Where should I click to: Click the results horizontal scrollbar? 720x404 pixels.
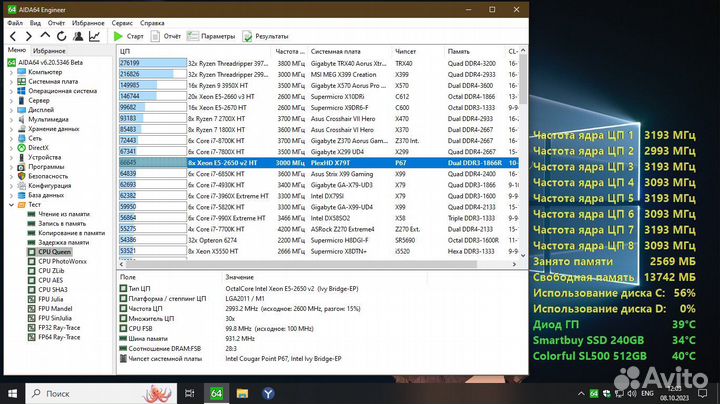[301, 264]
